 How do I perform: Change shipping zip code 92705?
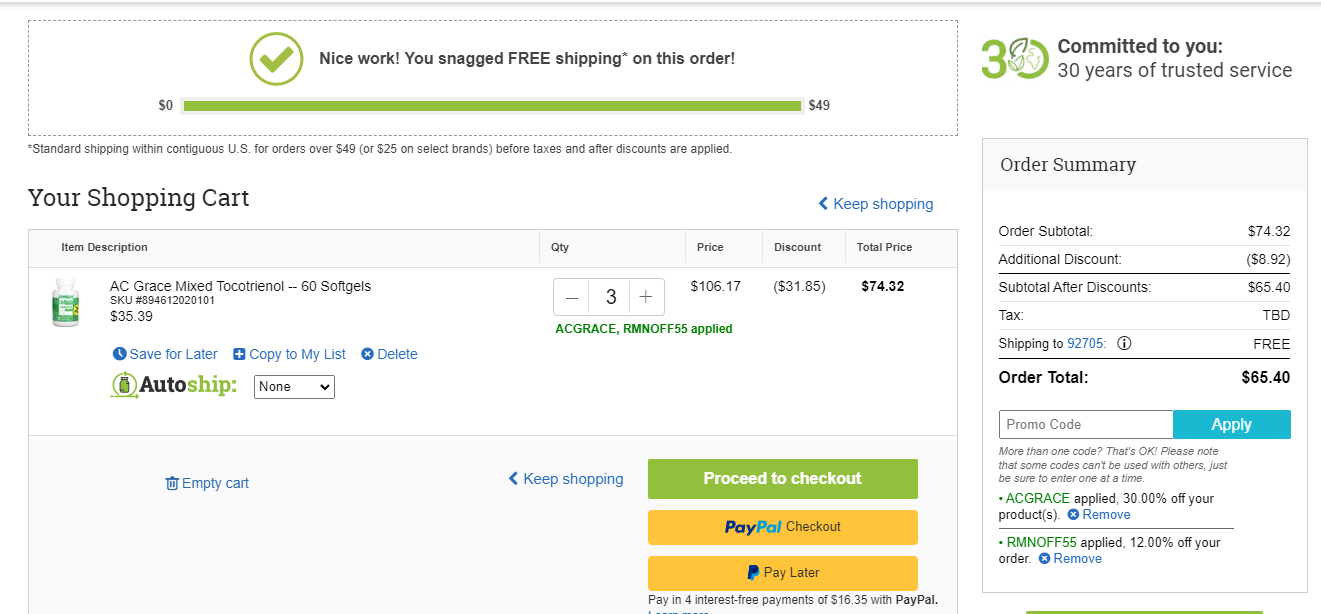click(1085, 343)
